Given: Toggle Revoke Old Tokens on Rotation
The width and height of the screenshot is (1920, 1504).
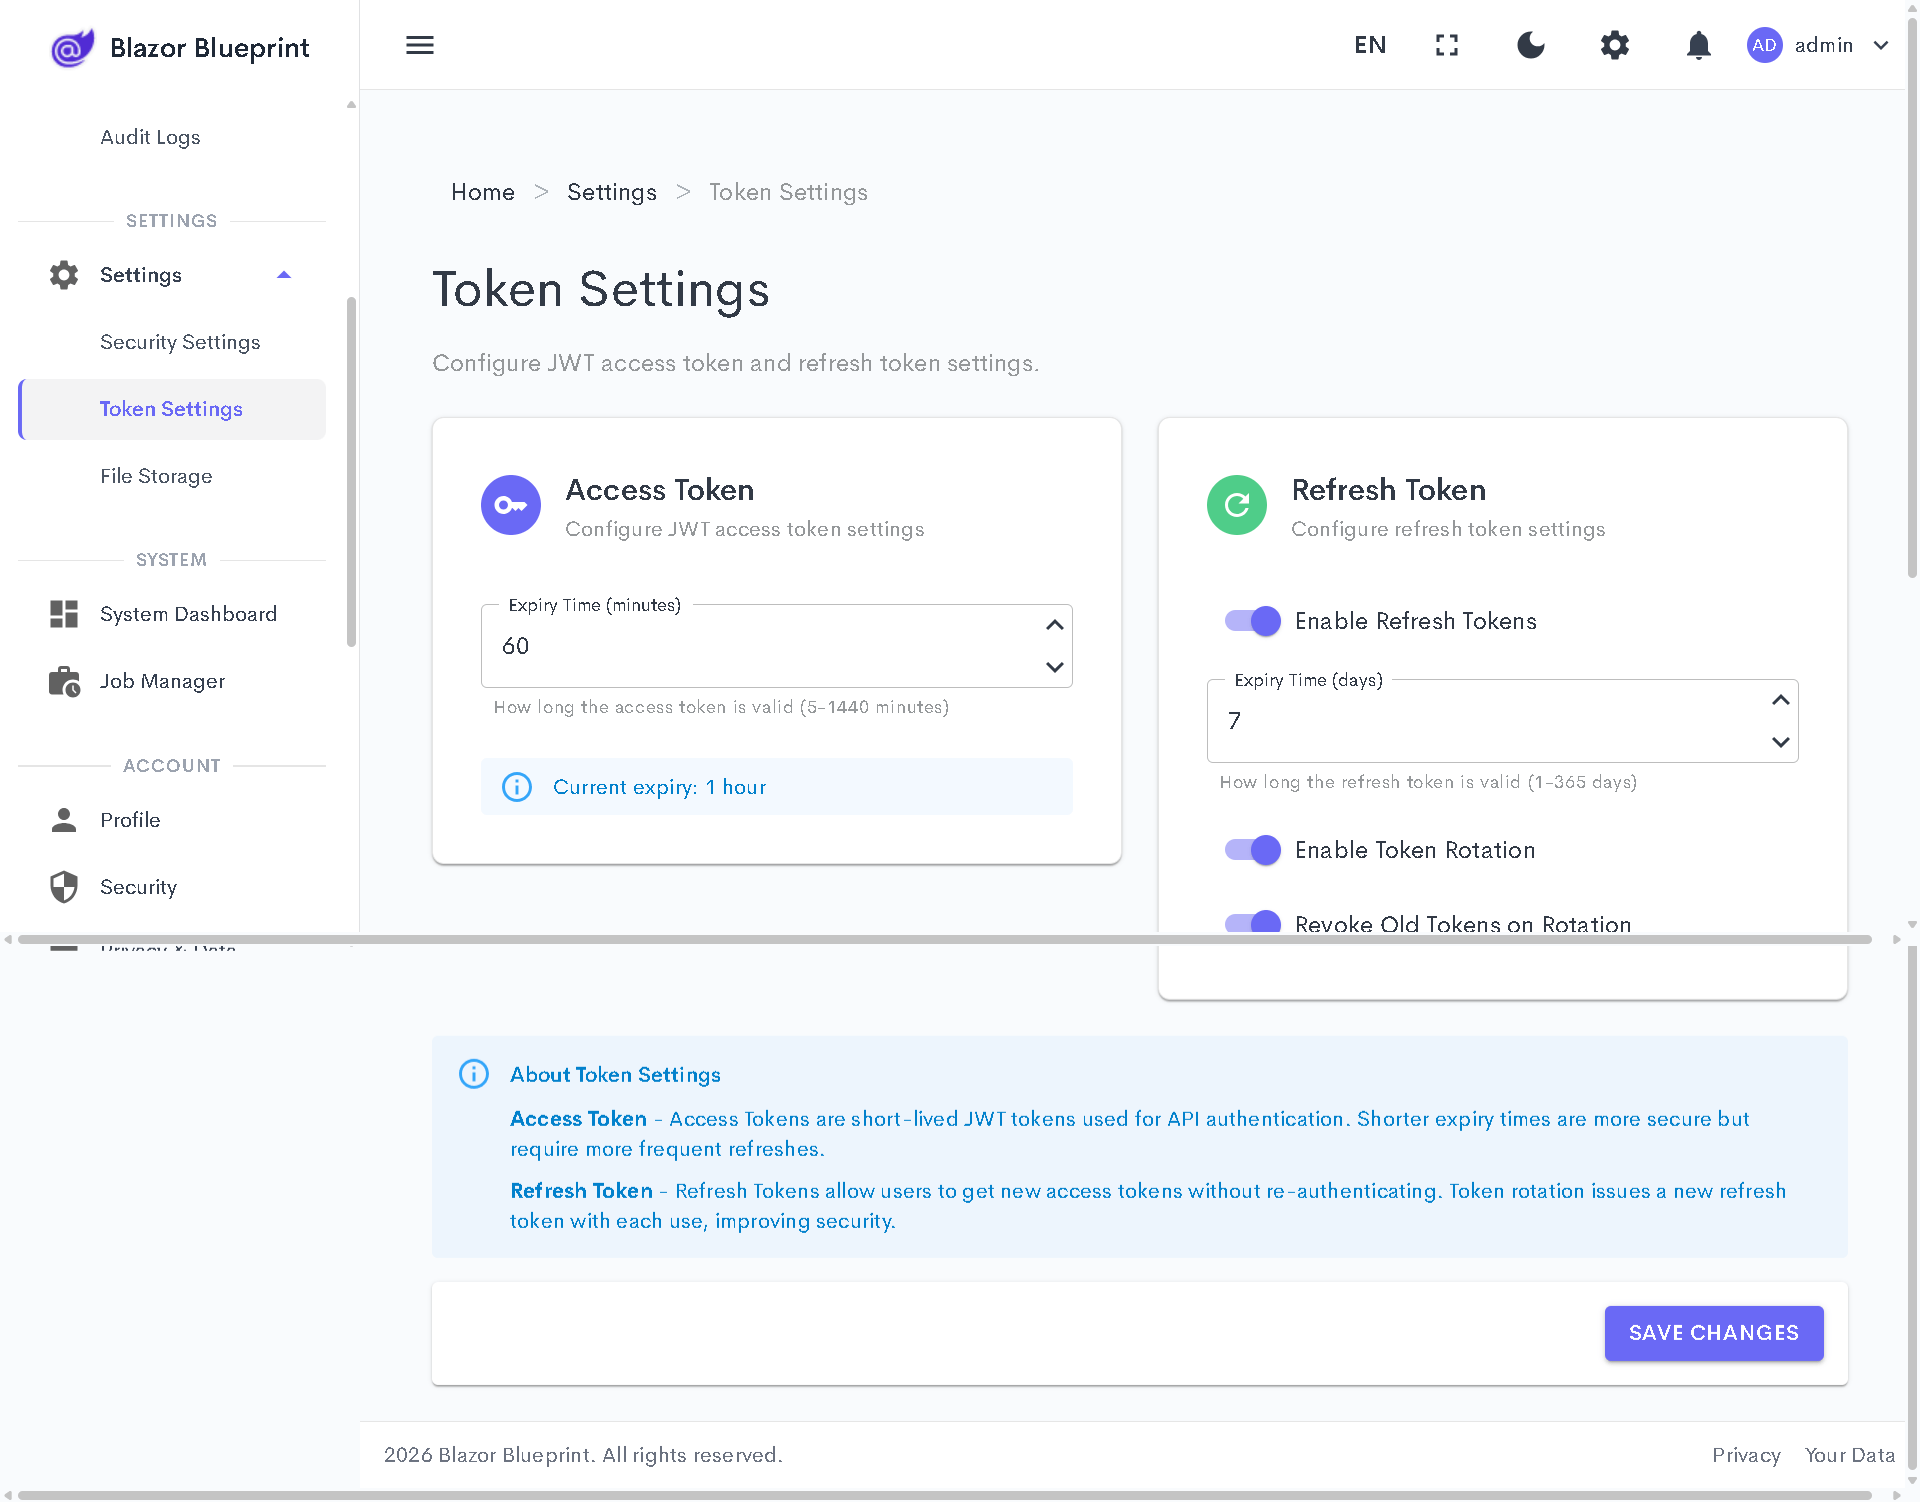Looking at the screenshot, I should click(x=1252, y=922).
